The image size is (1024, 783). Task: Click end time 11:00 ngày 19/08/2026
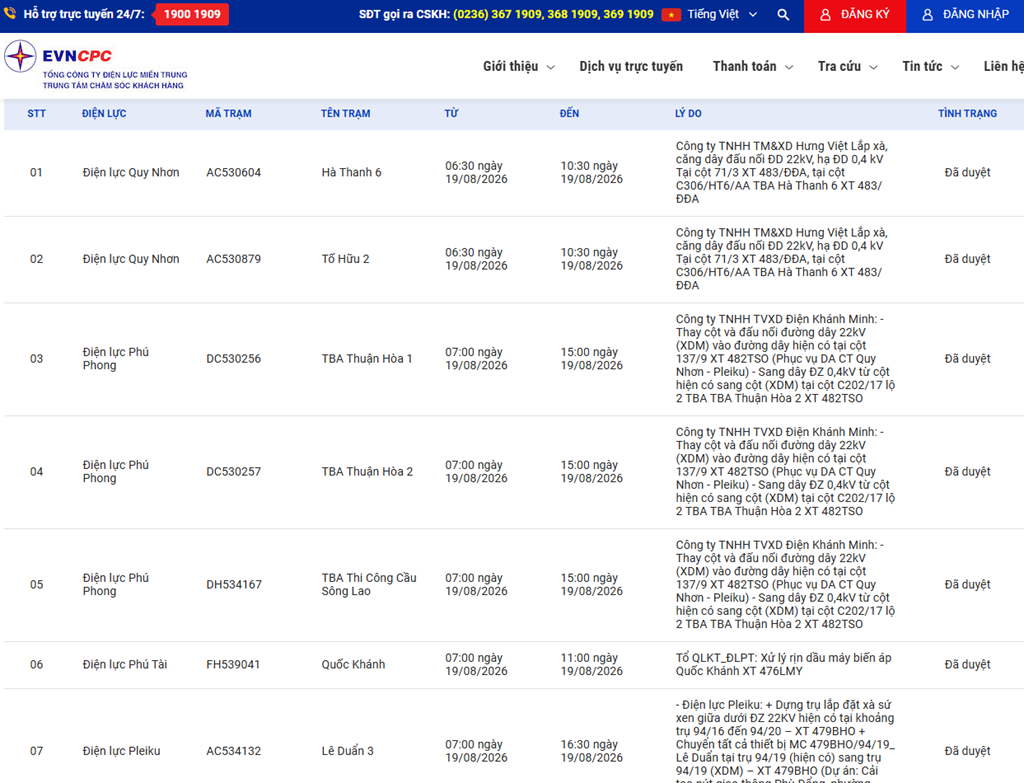tap(592, 664)
